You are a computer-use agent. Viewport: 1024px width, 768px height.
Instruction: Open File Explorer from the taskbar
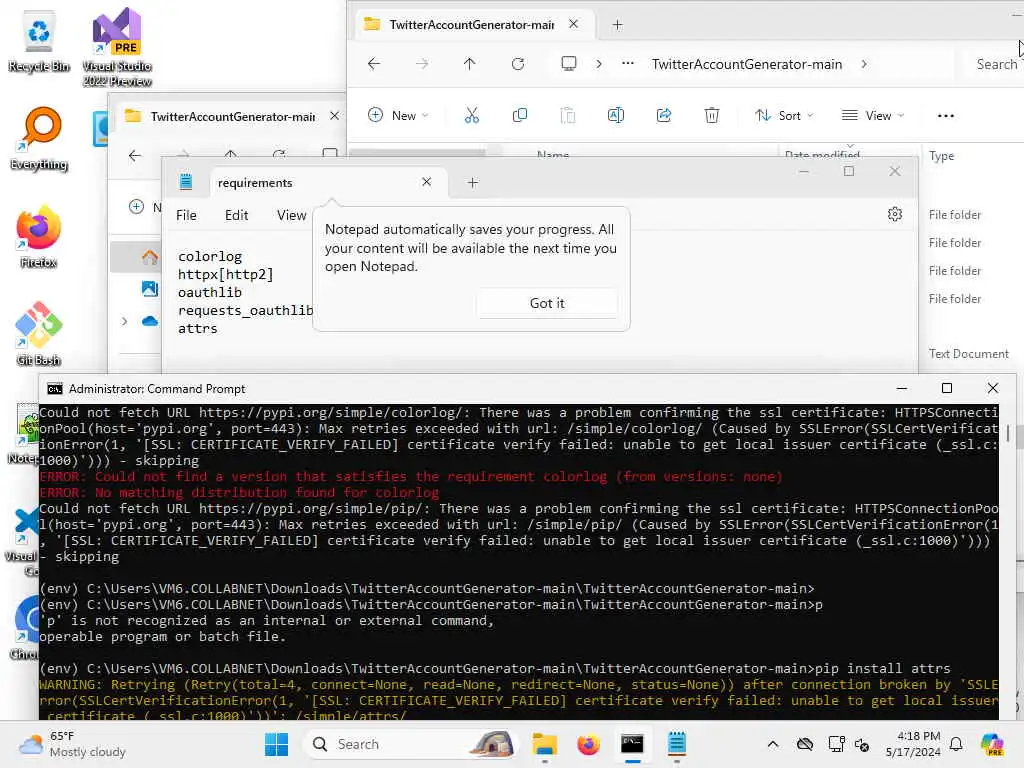tap(544, 744)
